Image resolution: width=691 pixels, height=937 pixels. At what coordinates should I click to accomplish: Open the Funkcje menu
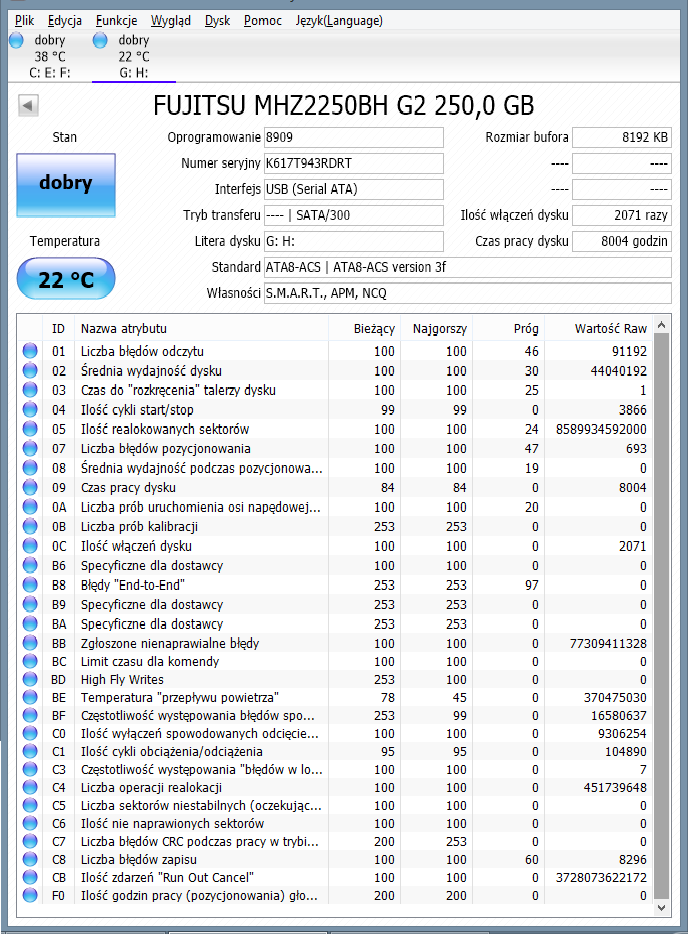point(117,21)
